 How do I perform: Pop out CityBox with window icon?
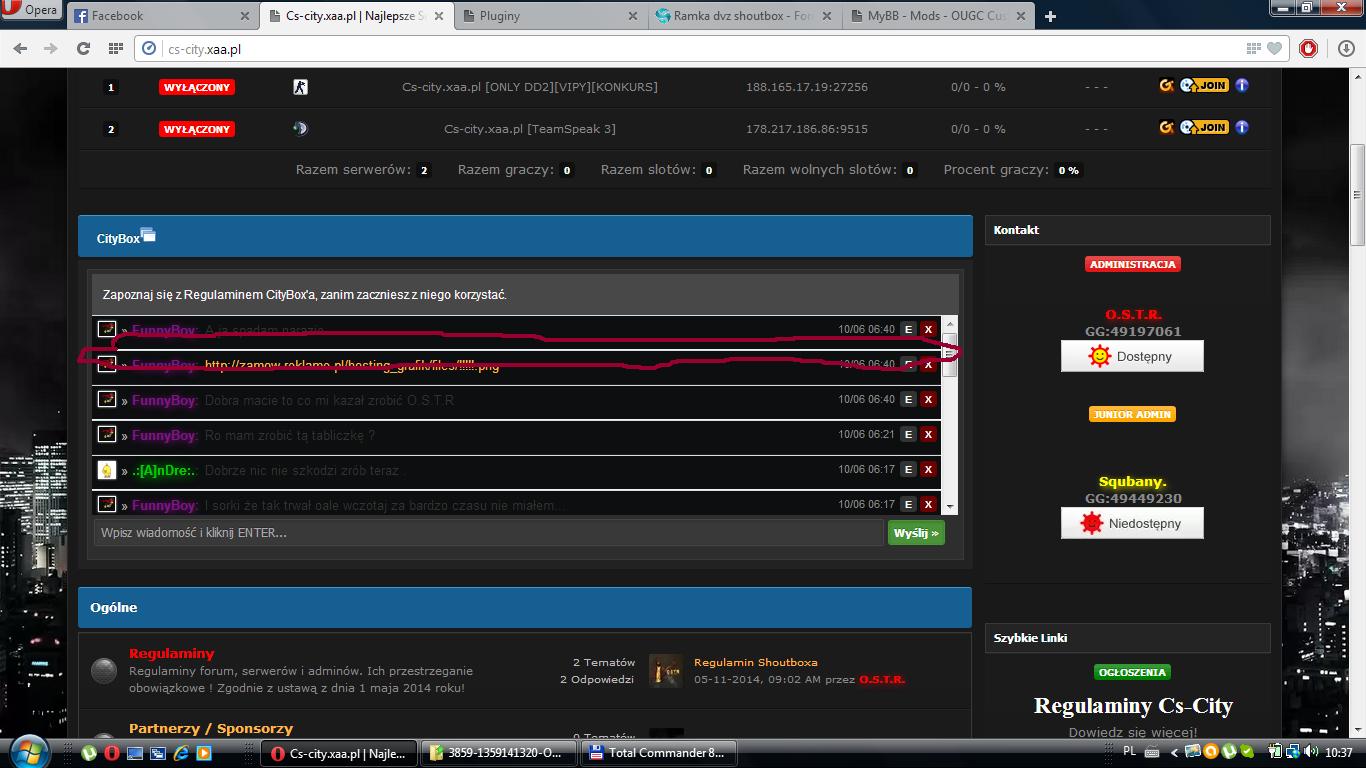(x=148, y=235)
